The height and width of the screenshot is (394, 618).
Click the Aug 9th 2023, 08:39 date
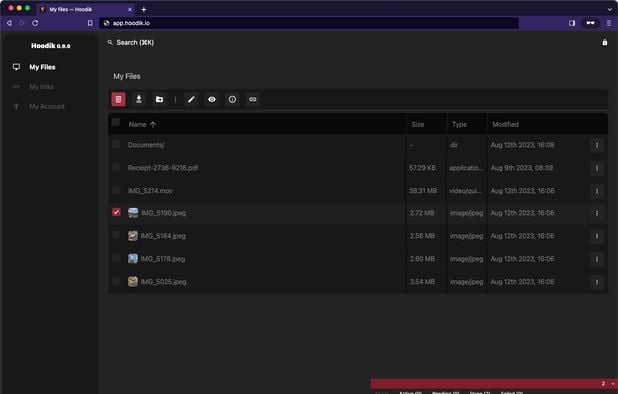click(521, 168)
